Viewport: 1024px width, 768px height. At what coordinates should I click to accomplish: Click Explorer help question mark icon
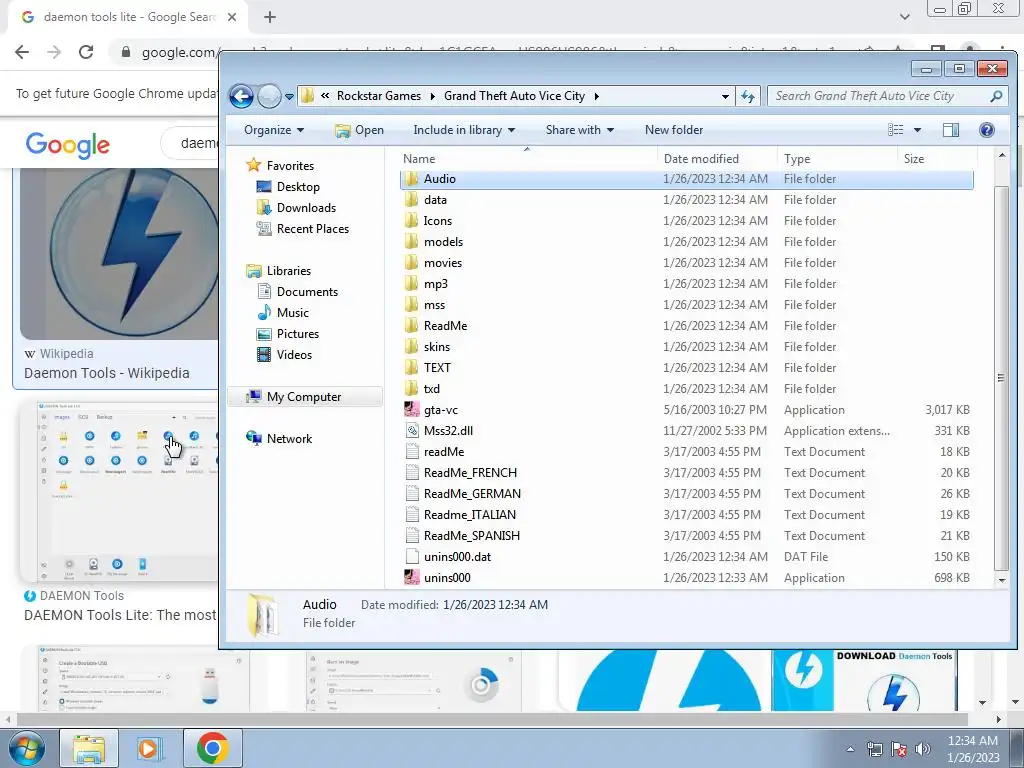[987, 130]
